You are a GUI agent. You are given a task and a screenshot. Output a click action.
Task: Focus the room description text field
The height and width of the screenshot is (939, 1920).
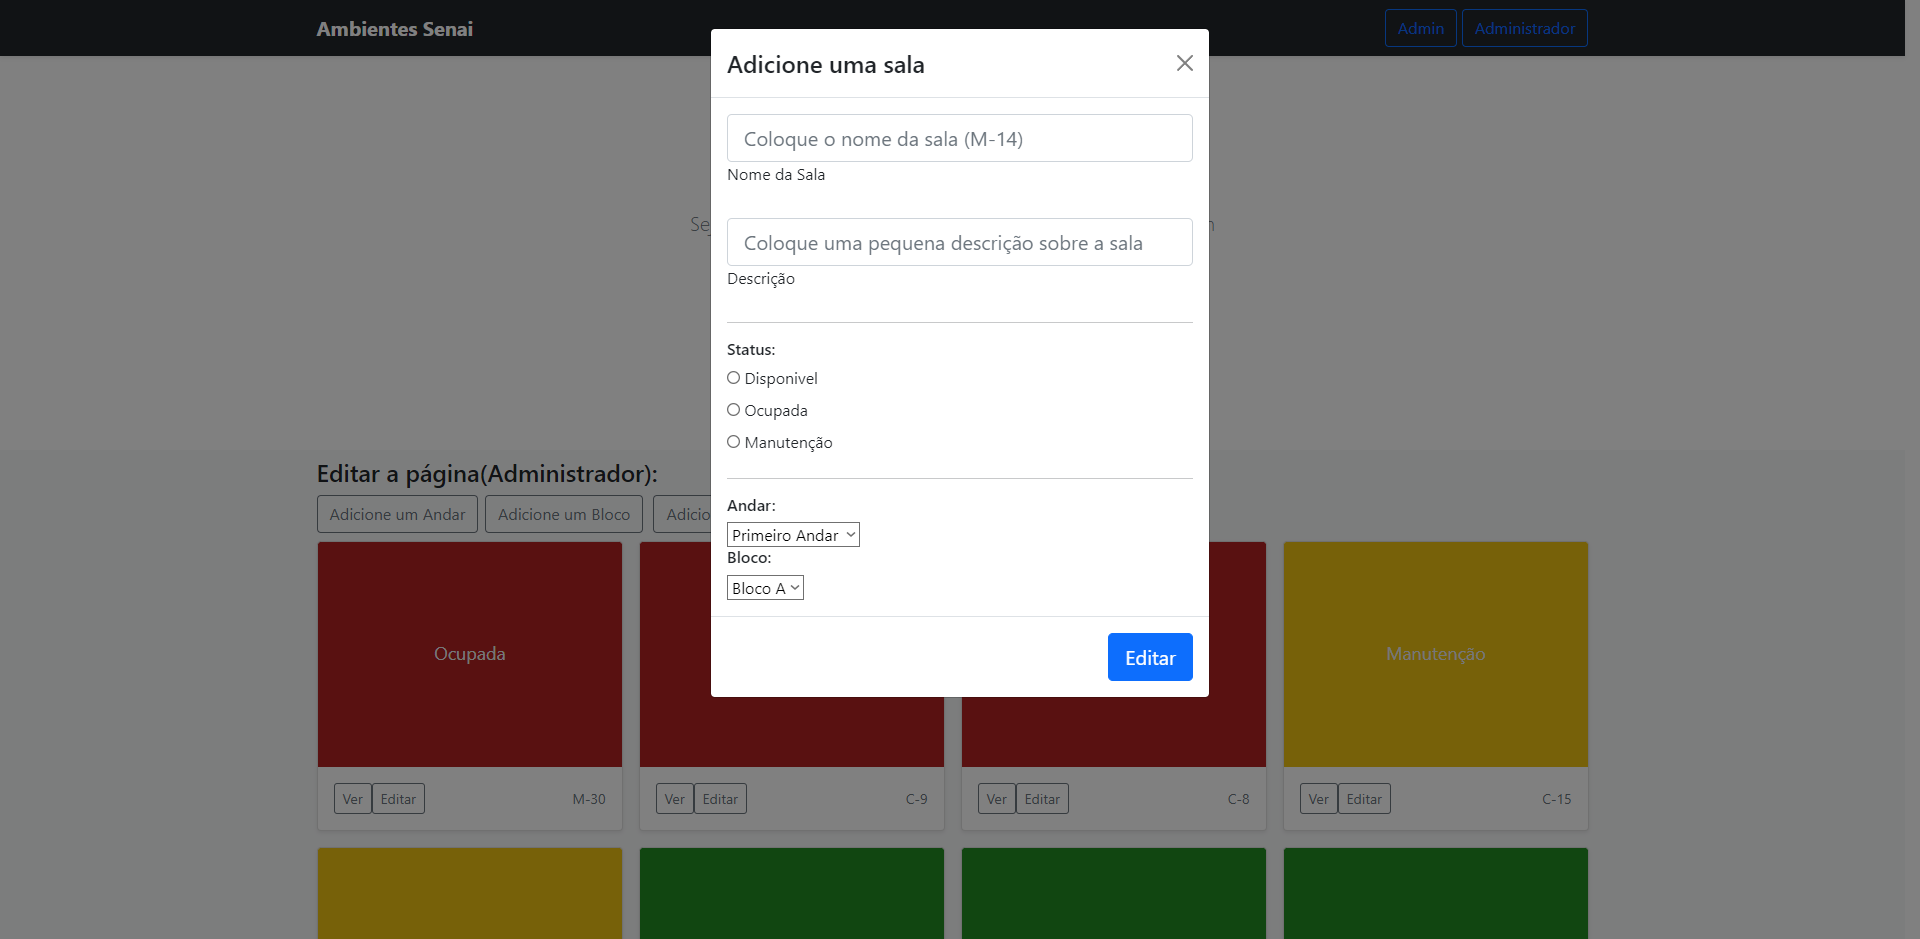pos(959,242)
